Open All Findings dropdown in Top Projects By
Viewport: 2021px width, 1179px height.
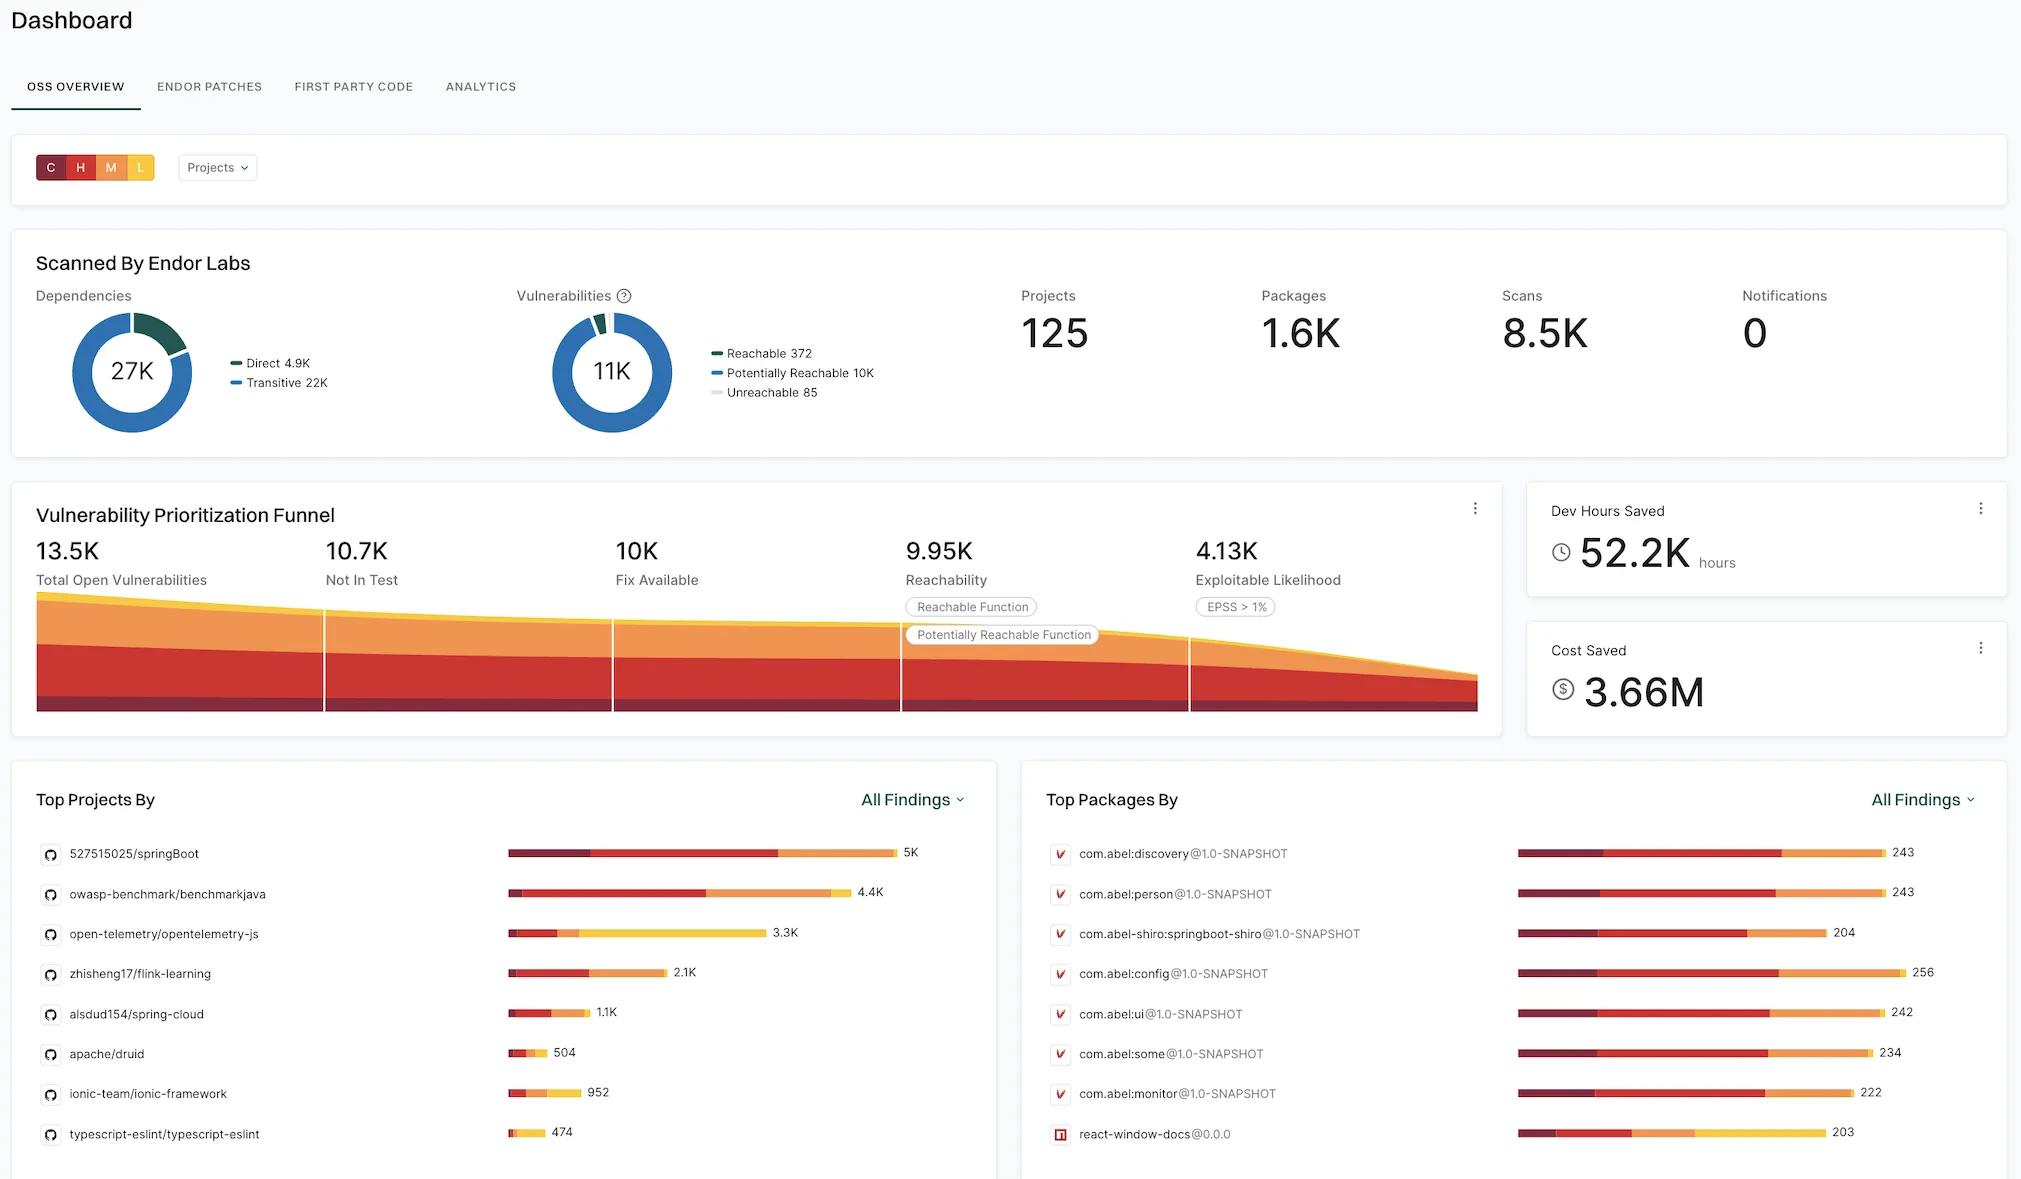pos(911,799)
